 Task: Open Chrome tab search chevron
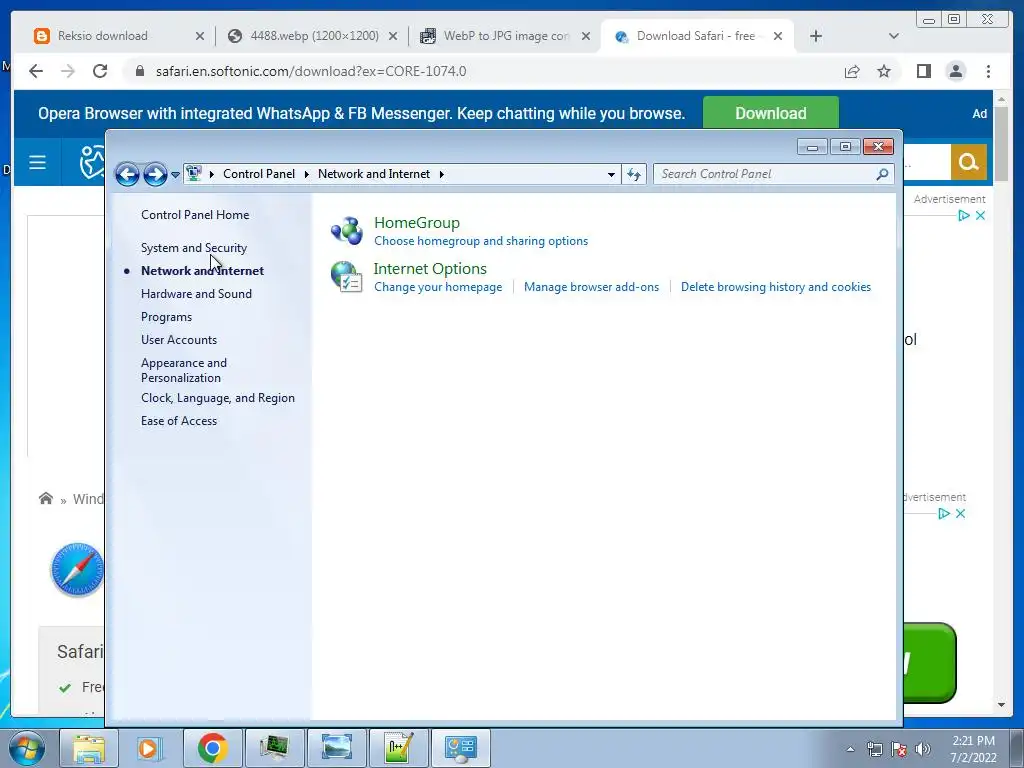(x=893, y=36)
